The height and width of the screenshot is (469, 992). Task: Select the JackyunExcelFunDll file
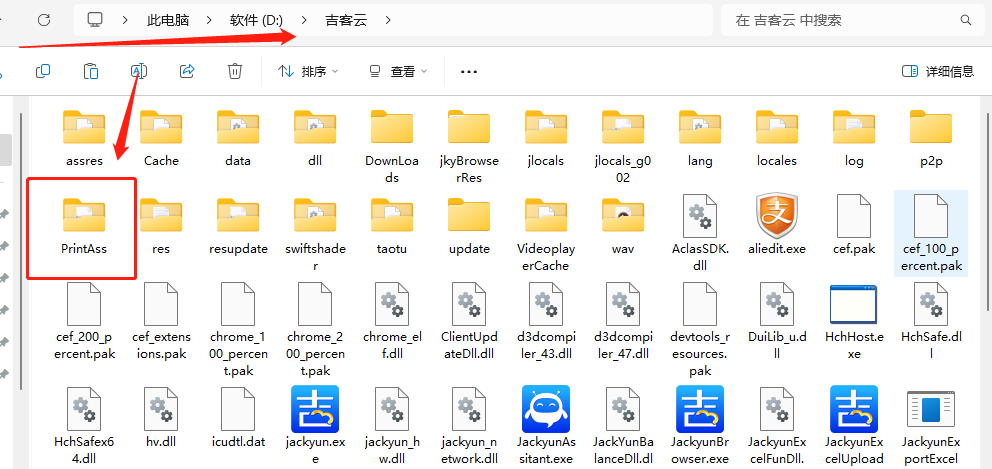[777, 425]
